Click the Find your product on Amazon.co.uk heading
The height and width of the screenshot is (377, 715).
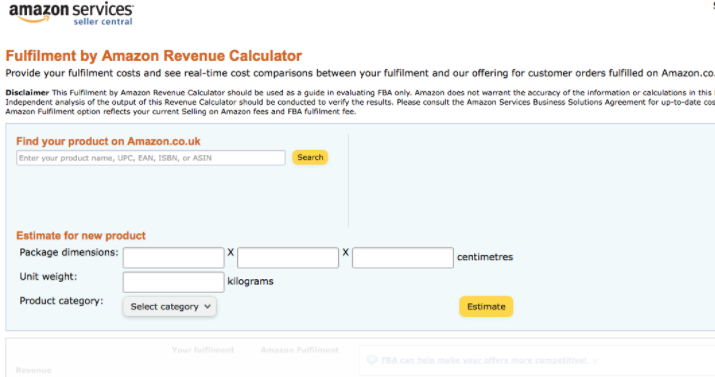tap(108, 141)
